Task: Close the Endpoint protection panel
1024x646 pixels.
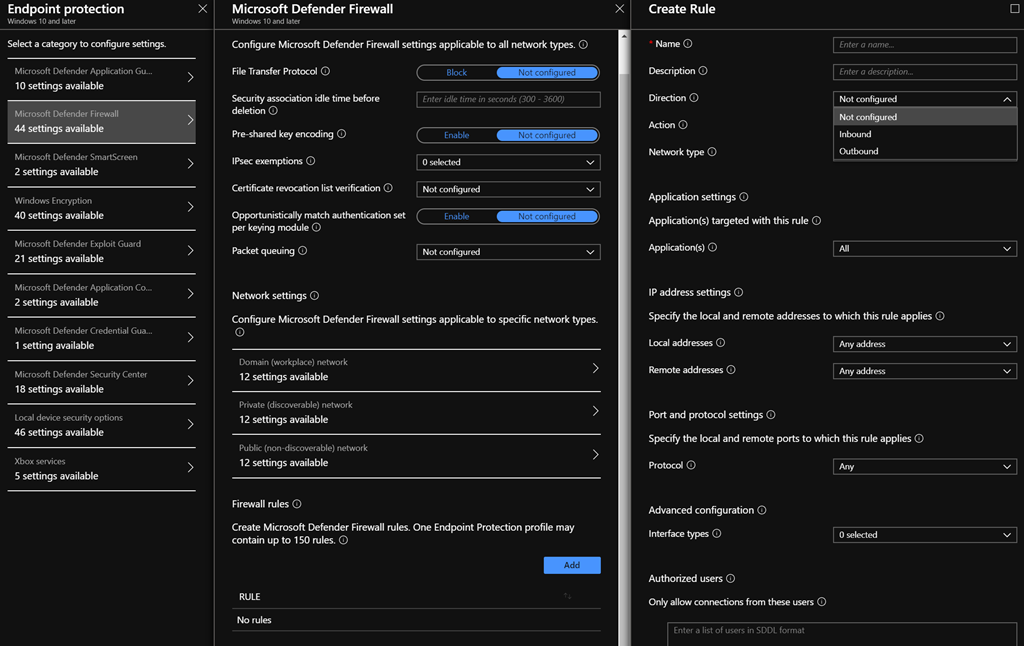Action: [x=203, y=9]
